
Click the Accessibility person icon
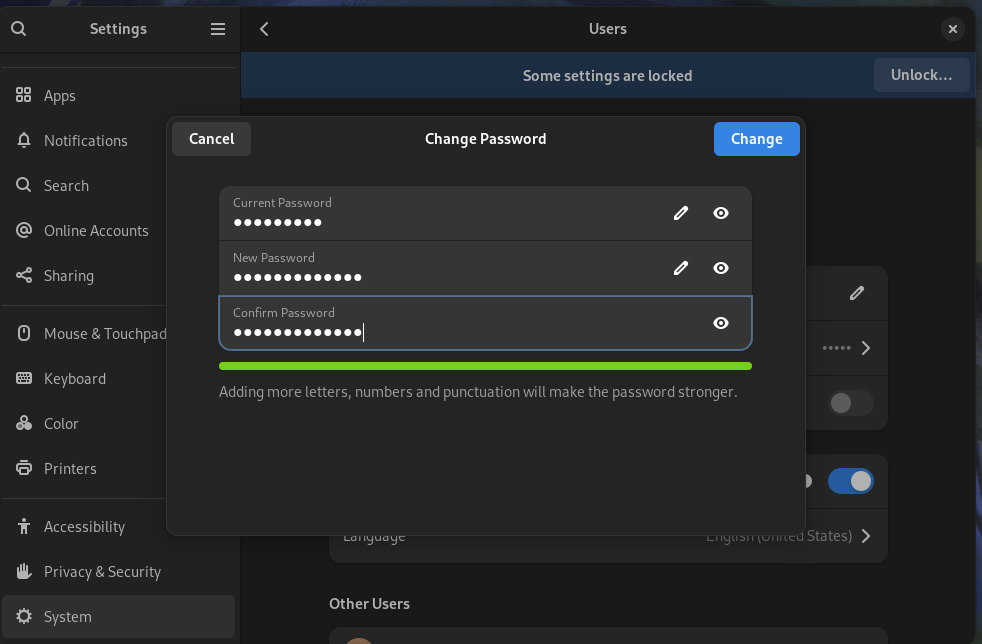24,526
